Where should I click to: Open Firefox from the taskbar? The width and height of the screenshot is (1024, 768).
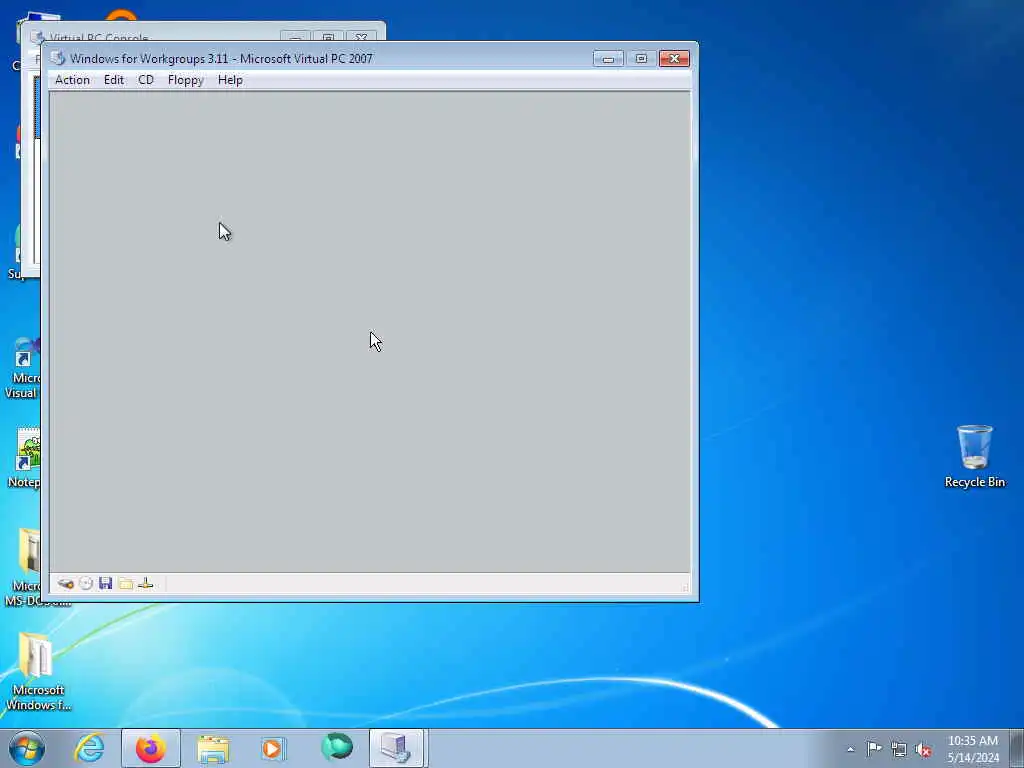(x=150, y=748)
